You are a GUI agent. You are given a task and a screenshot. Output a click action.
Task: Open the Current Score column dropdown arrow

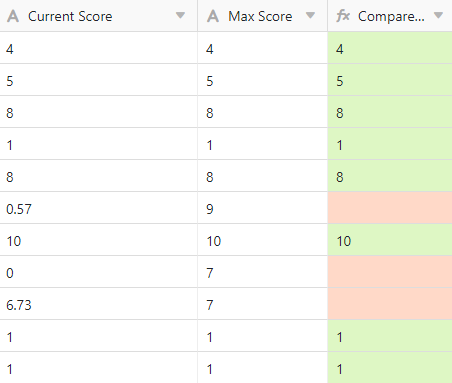pos(180,15)
